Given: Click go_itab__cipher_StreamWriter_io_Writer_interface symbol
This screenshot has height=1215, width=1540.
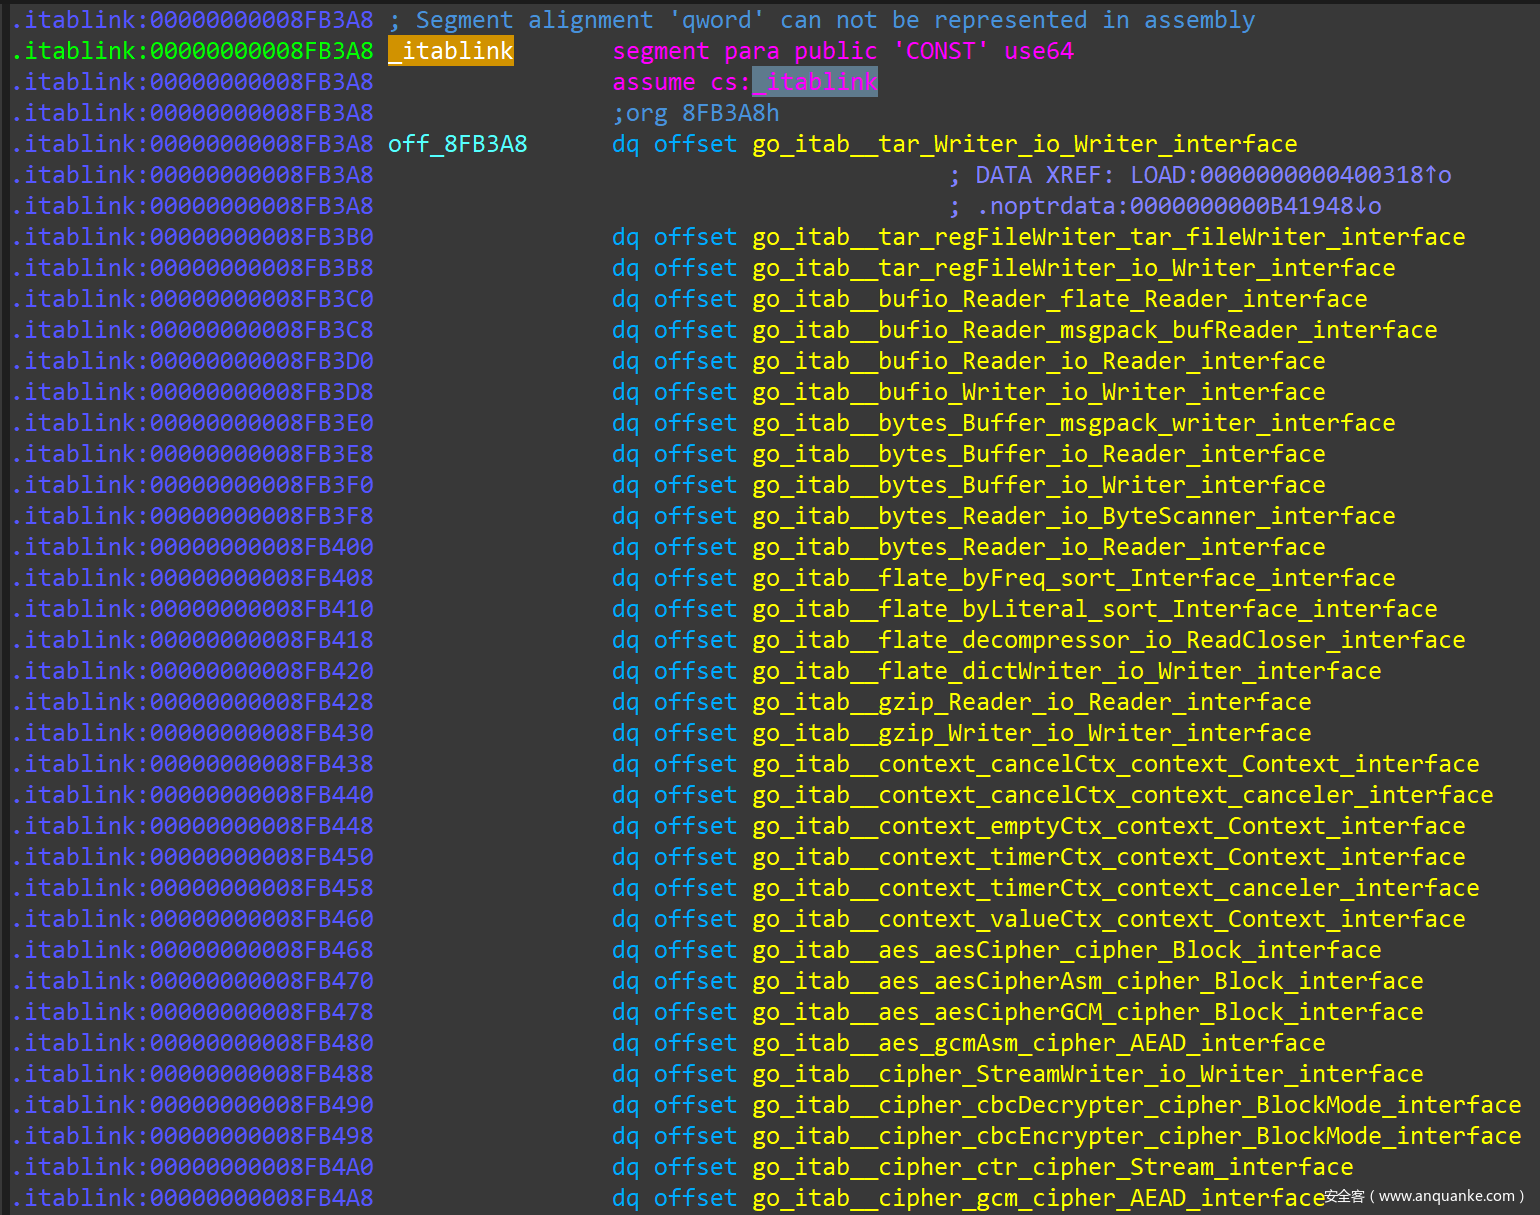Looking at the screenshot, I should 1087,1074.
